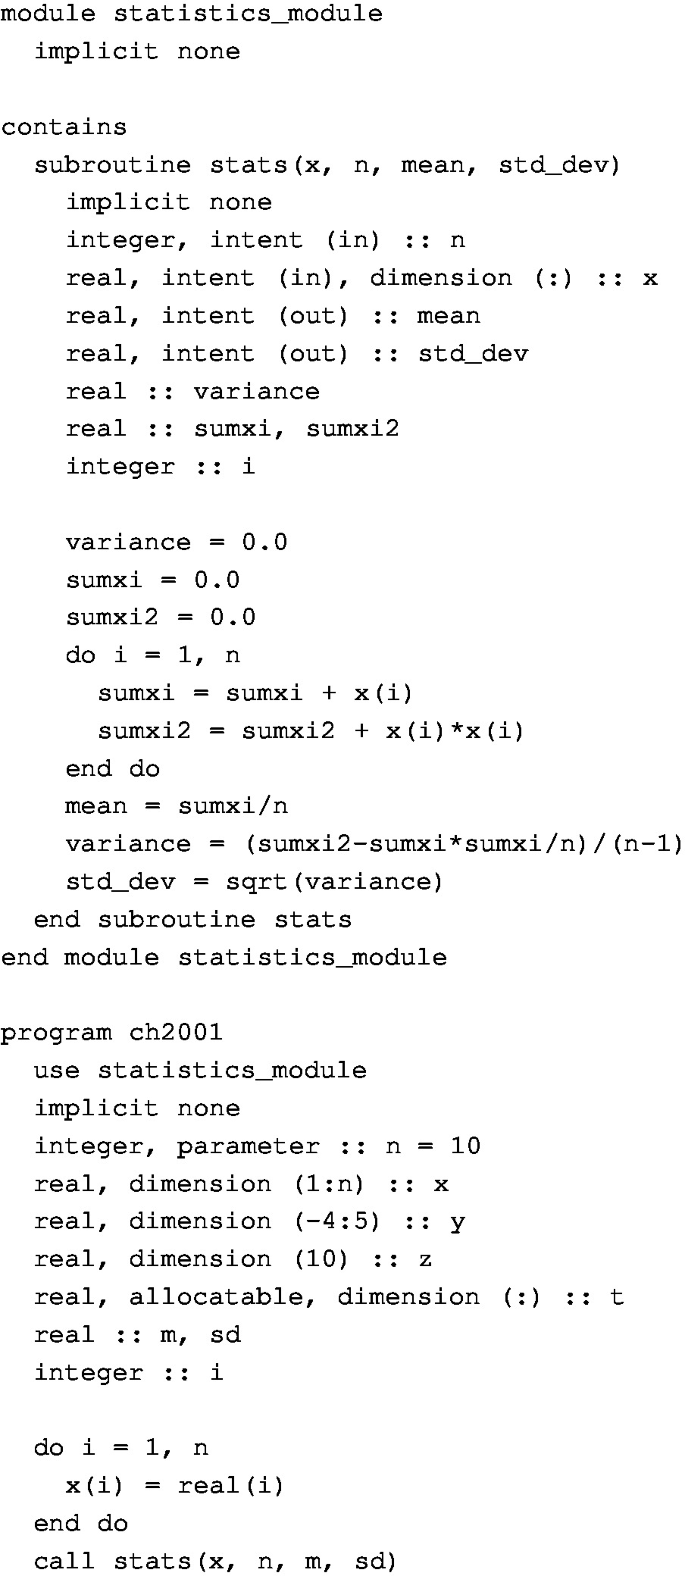This screenshot has height=1576, width=685.
Task: Click the 'sumxi = sumxi + x(i)' line
Action: [255, 693]
